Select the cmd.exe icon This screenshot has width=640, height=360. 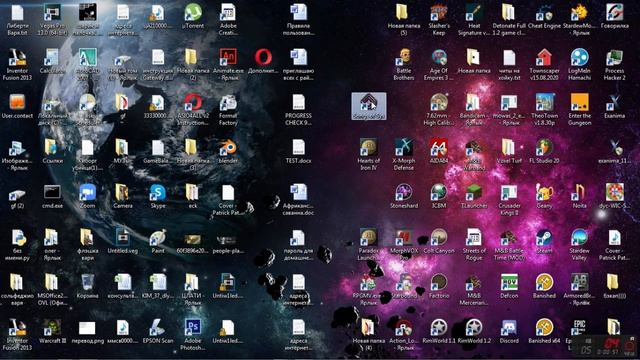tap(52, 196)
